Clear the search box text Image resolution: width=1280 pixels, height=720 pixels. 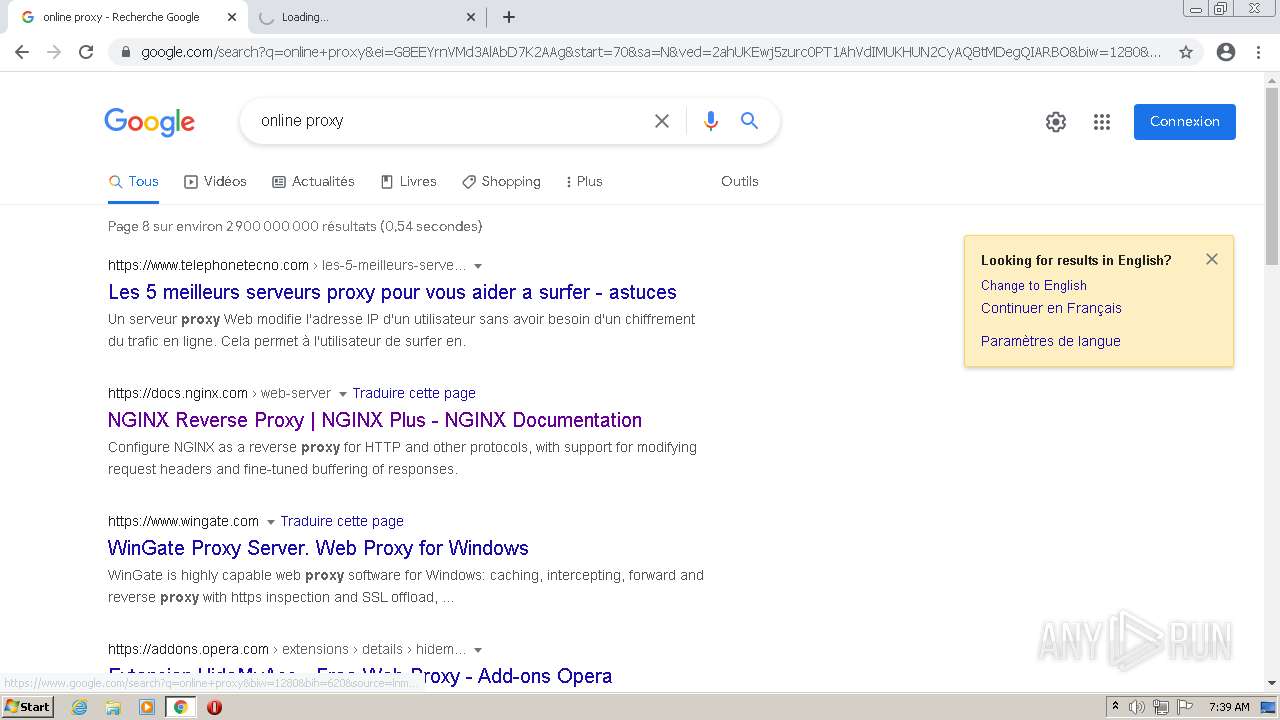pyautogui.click(x=662, y=121)
